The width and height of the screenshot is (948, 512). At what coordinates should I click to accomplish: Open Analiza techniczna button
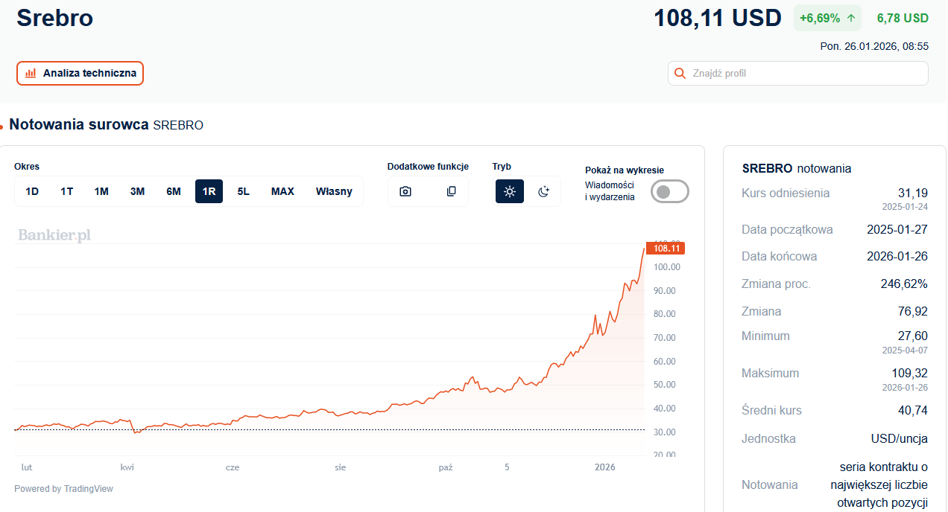(80, 73)
